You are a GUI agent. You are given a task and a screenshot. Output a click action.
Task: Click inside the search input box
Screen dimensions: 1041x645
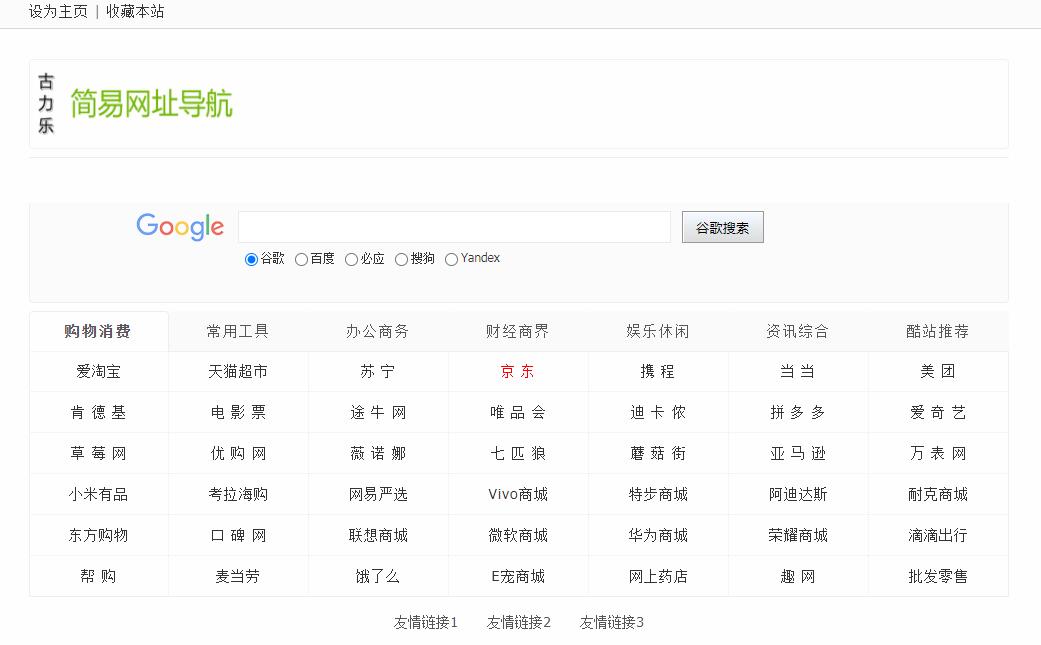[x=454, y=227]
